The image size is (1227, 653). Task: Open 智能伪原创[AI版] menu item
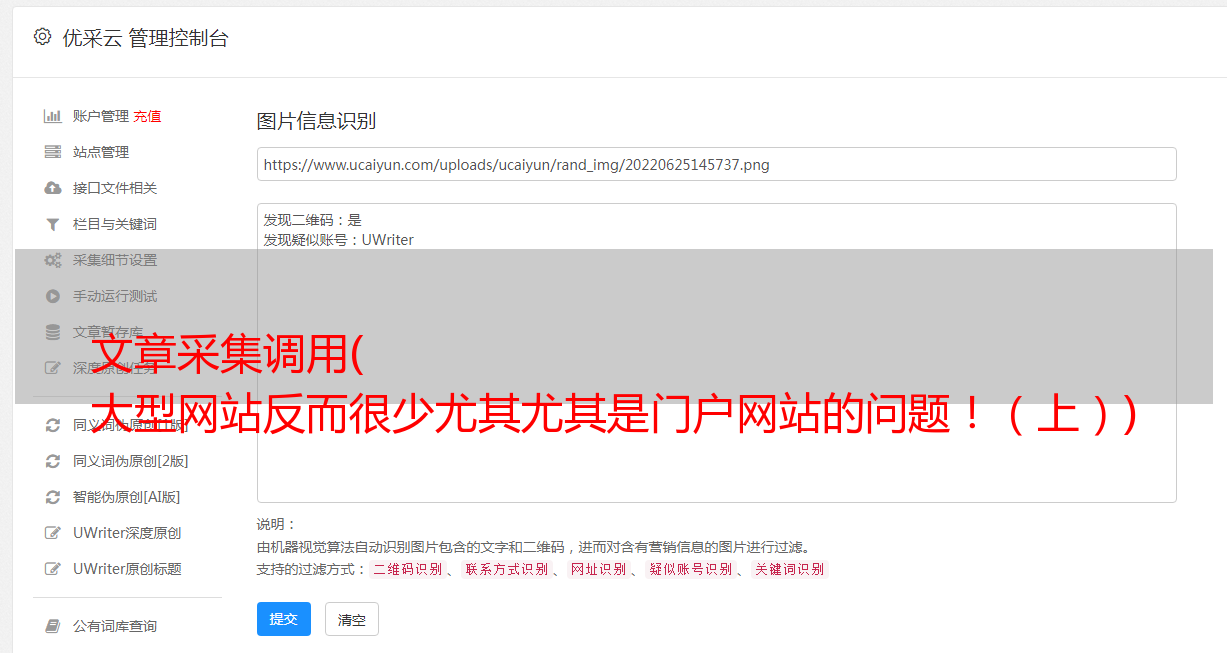(127, 497)
